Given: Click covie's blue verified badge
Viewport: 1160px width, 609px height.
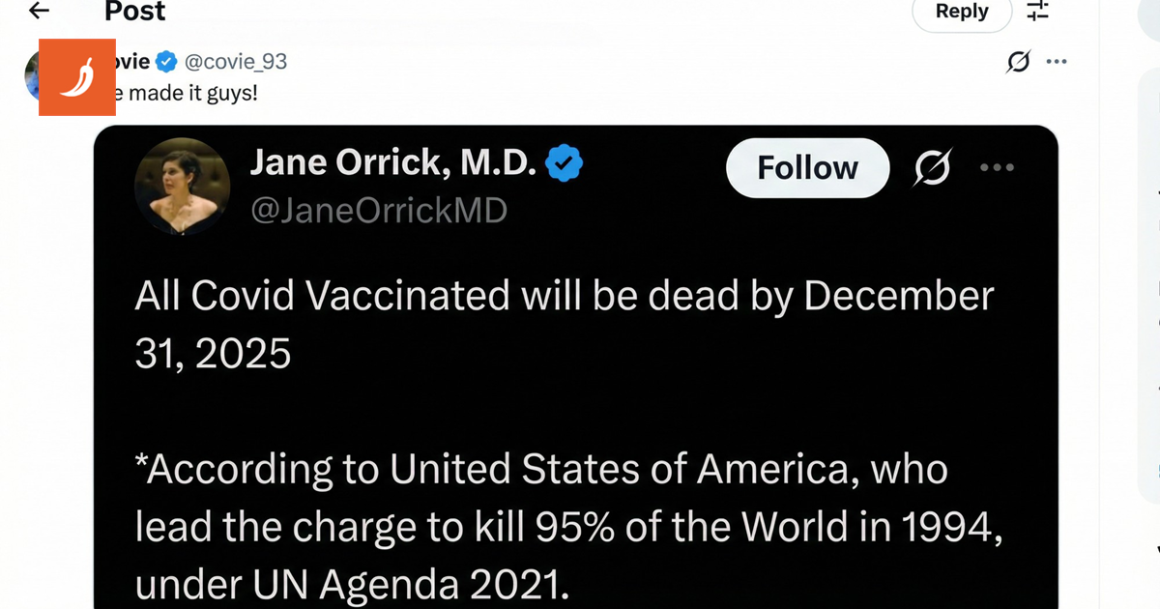Looking at the screenshot, I should [x=166, y=62].
